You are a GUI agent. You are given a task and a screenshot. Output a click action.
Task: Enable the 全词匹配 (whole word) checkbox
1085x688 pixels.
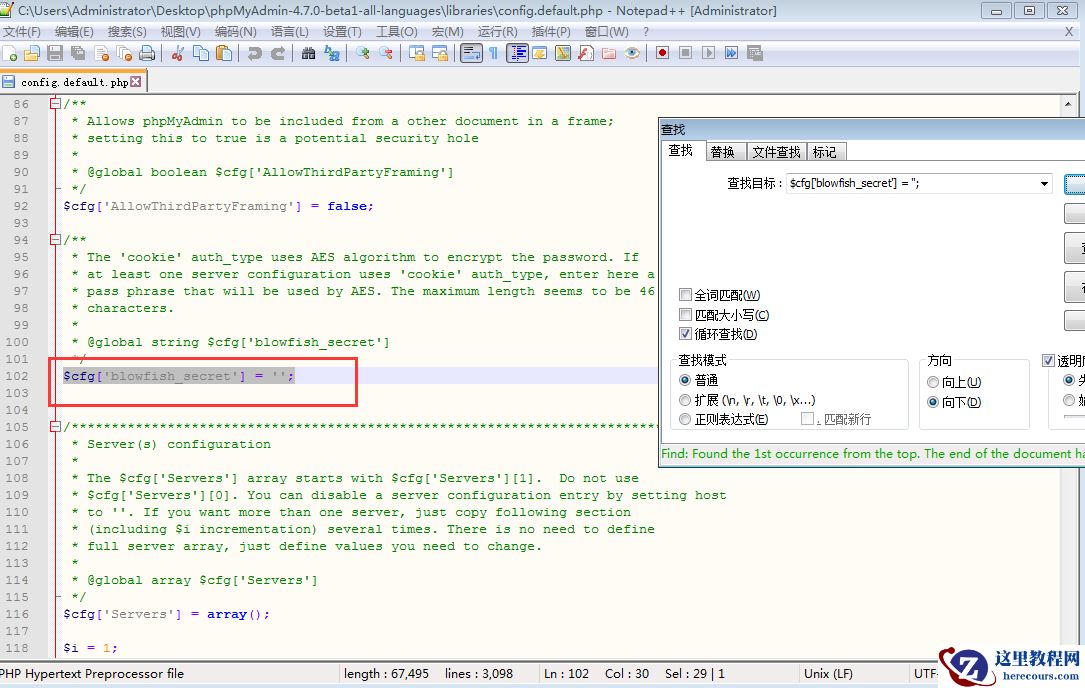click(685, 295)
